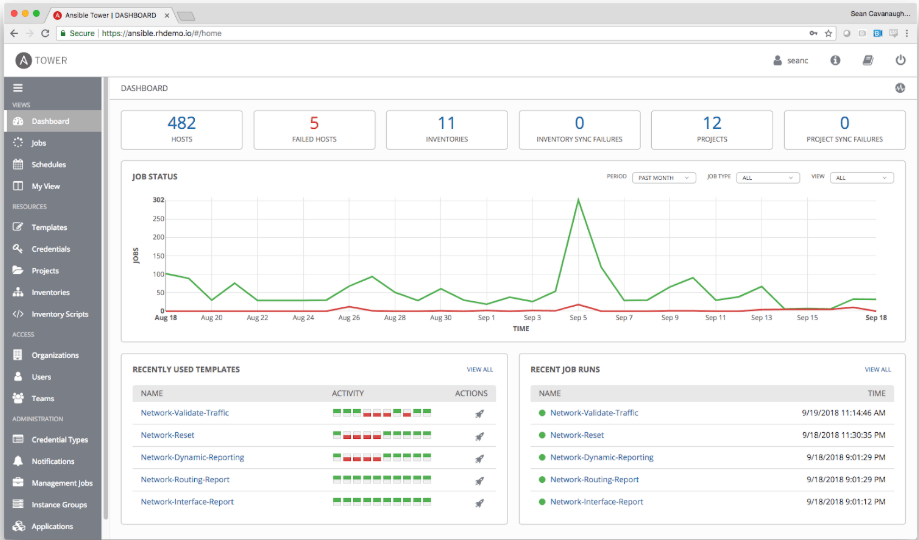Open Templates from the sidebar
The height and width of the screenshot is (540, 919).
click(x=49, y=228)
